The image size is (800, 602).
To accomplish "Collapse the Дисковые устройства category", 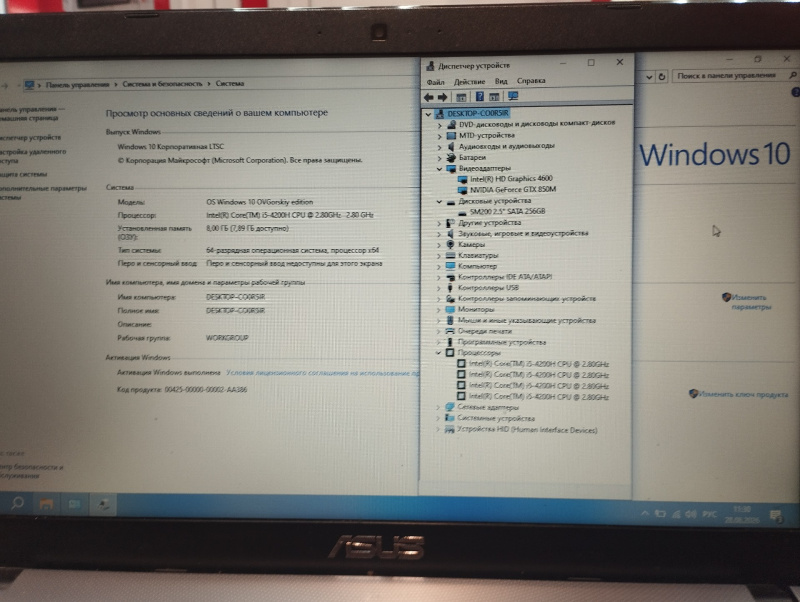I will (439, 202).
